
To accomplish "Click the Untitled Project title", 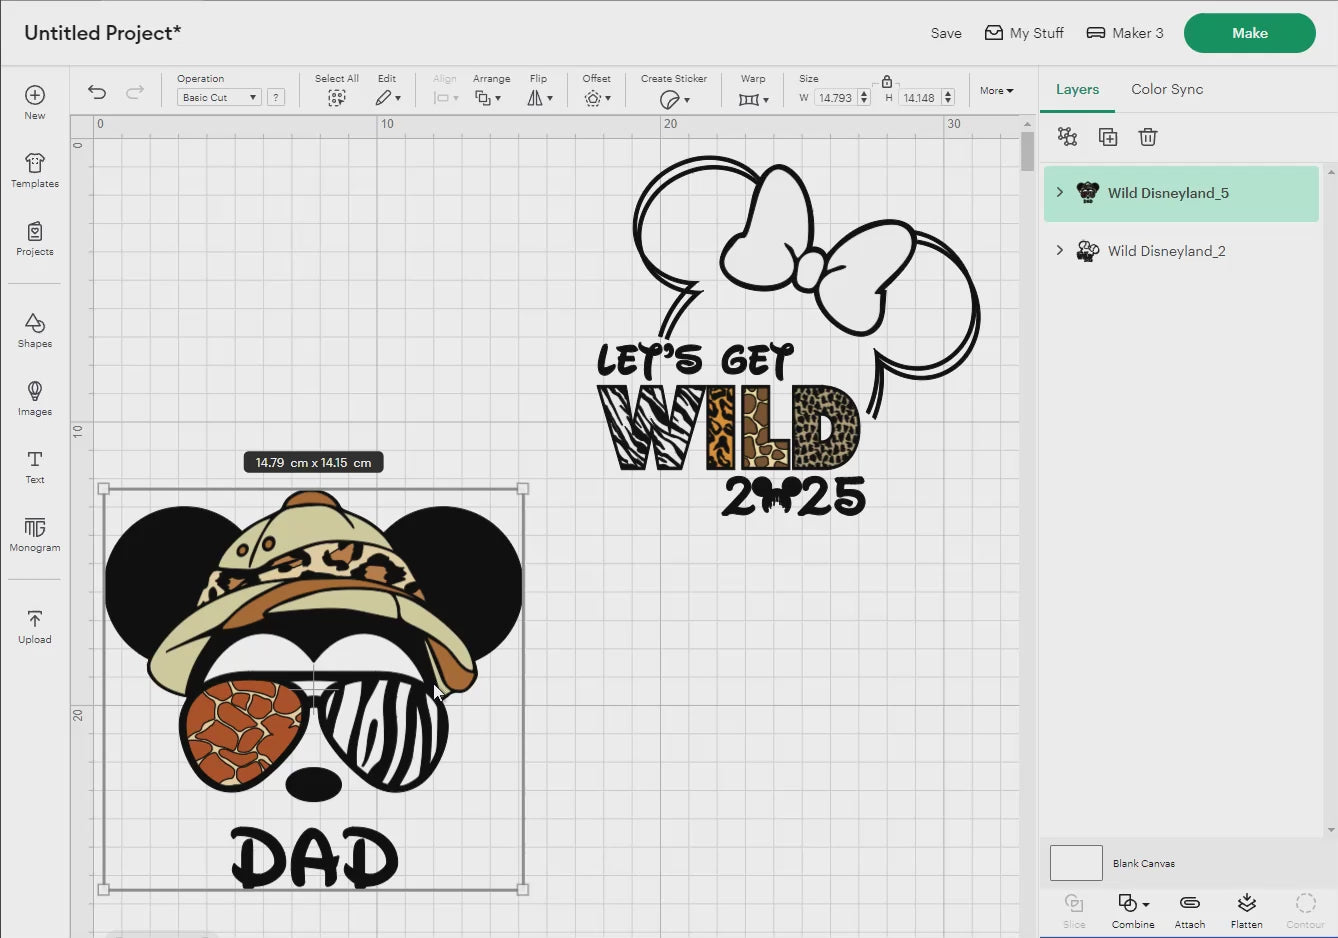I will point(103,33).
